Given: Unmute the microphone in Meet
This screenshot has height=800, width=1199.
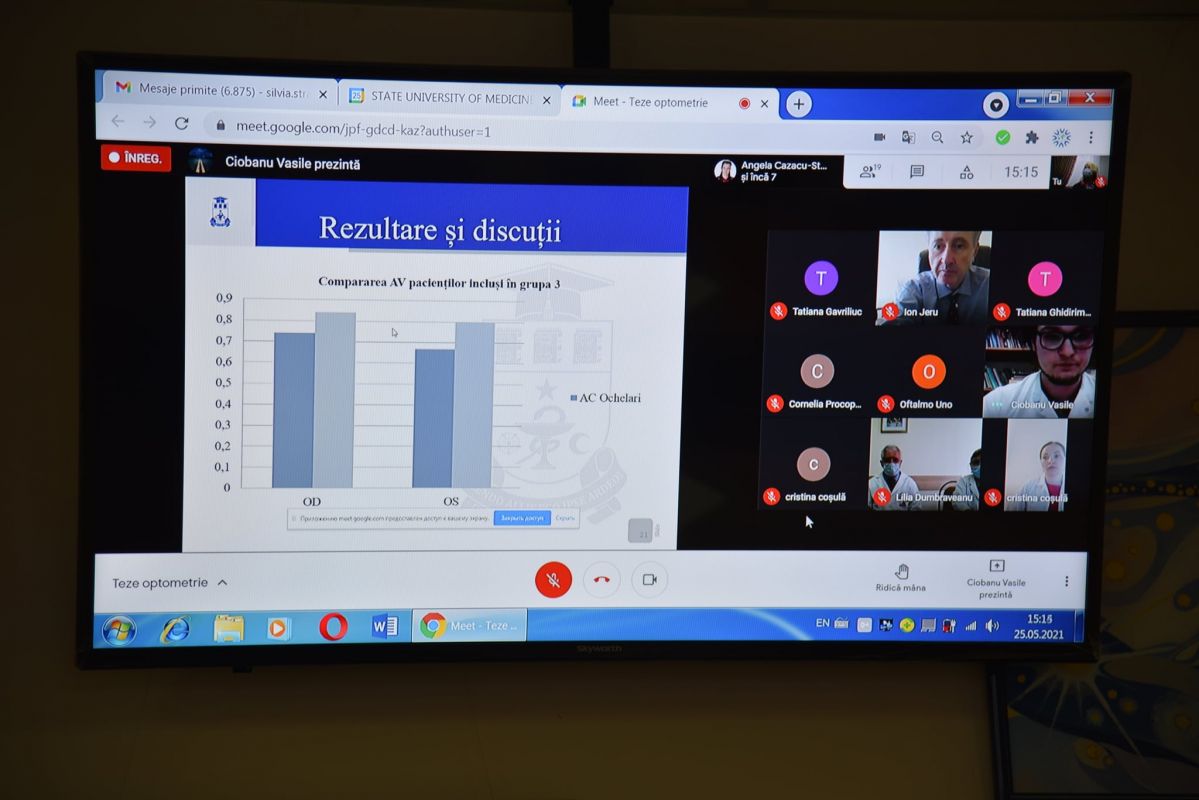Looking at the screenshot, I should (553, 579).
